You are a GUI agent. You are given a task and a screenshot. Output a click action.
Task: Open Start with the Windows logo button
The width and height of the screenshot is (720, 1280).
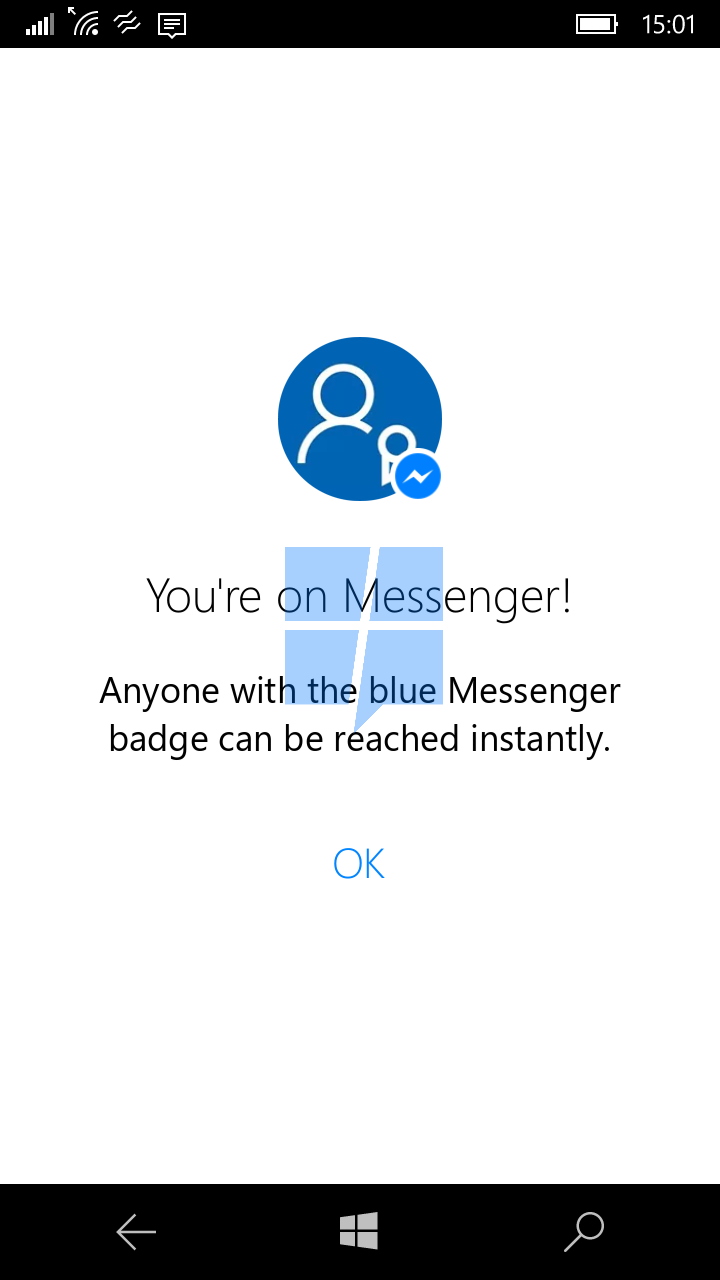(359, 1231)
